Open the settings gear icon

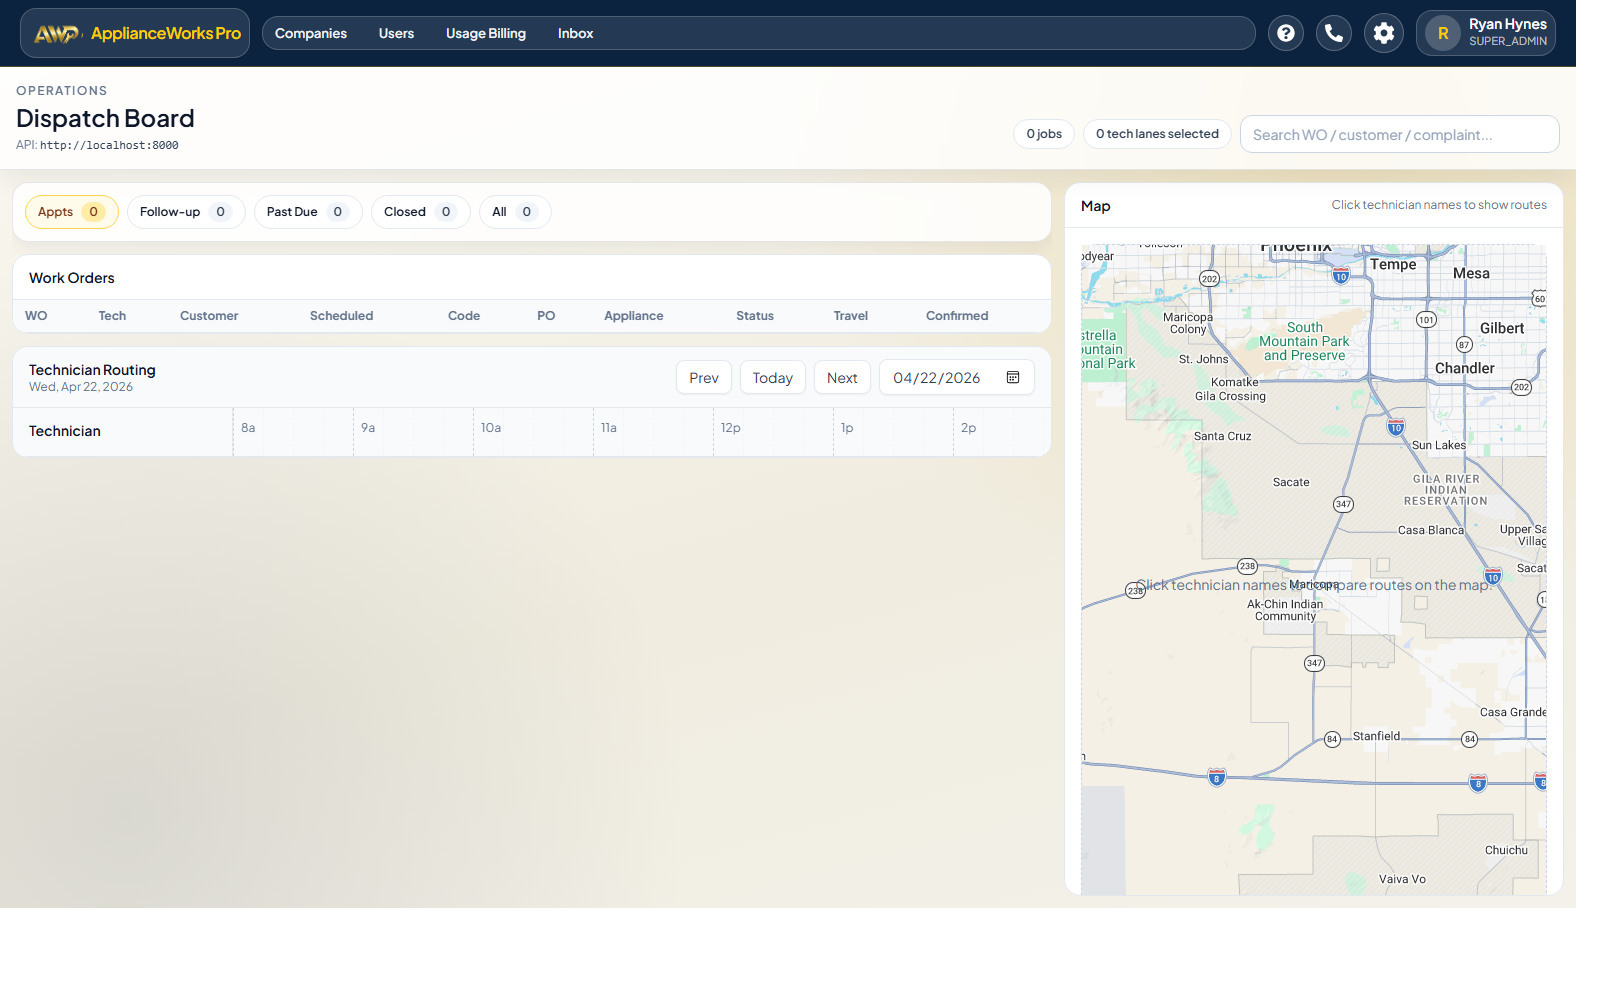click(1384, 33)
